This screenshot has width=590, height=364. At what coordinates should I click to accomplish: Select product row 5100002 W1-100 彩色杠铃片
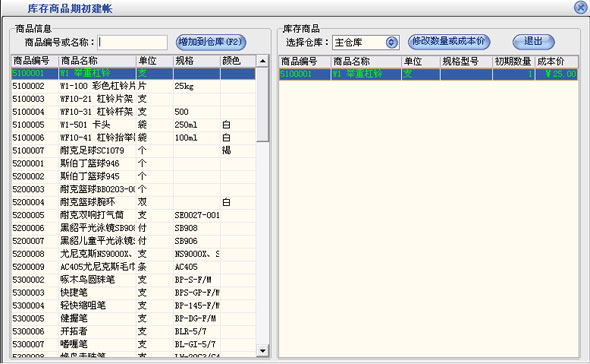(x=134, y=86)
